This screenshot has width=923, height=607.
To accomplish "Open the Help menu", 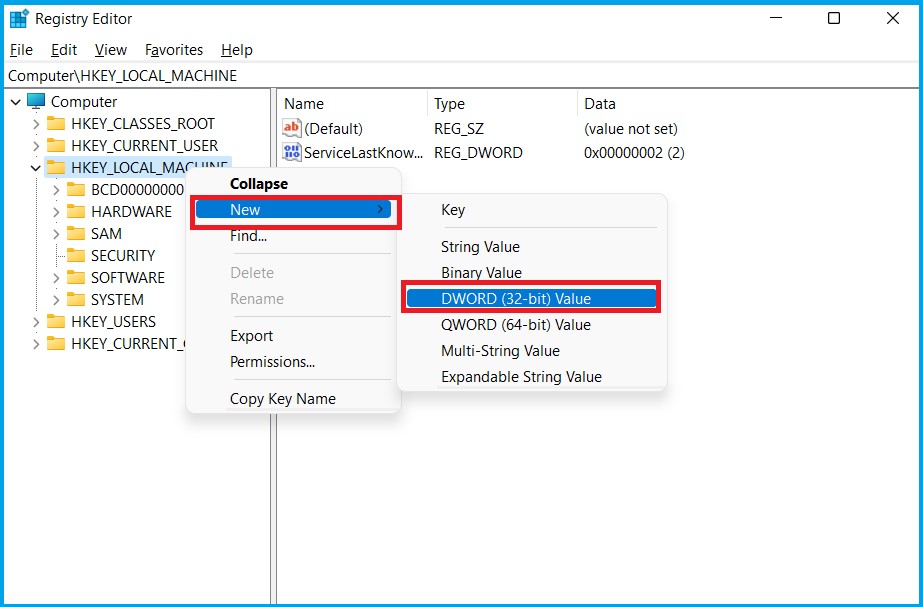I will (237, 50).
